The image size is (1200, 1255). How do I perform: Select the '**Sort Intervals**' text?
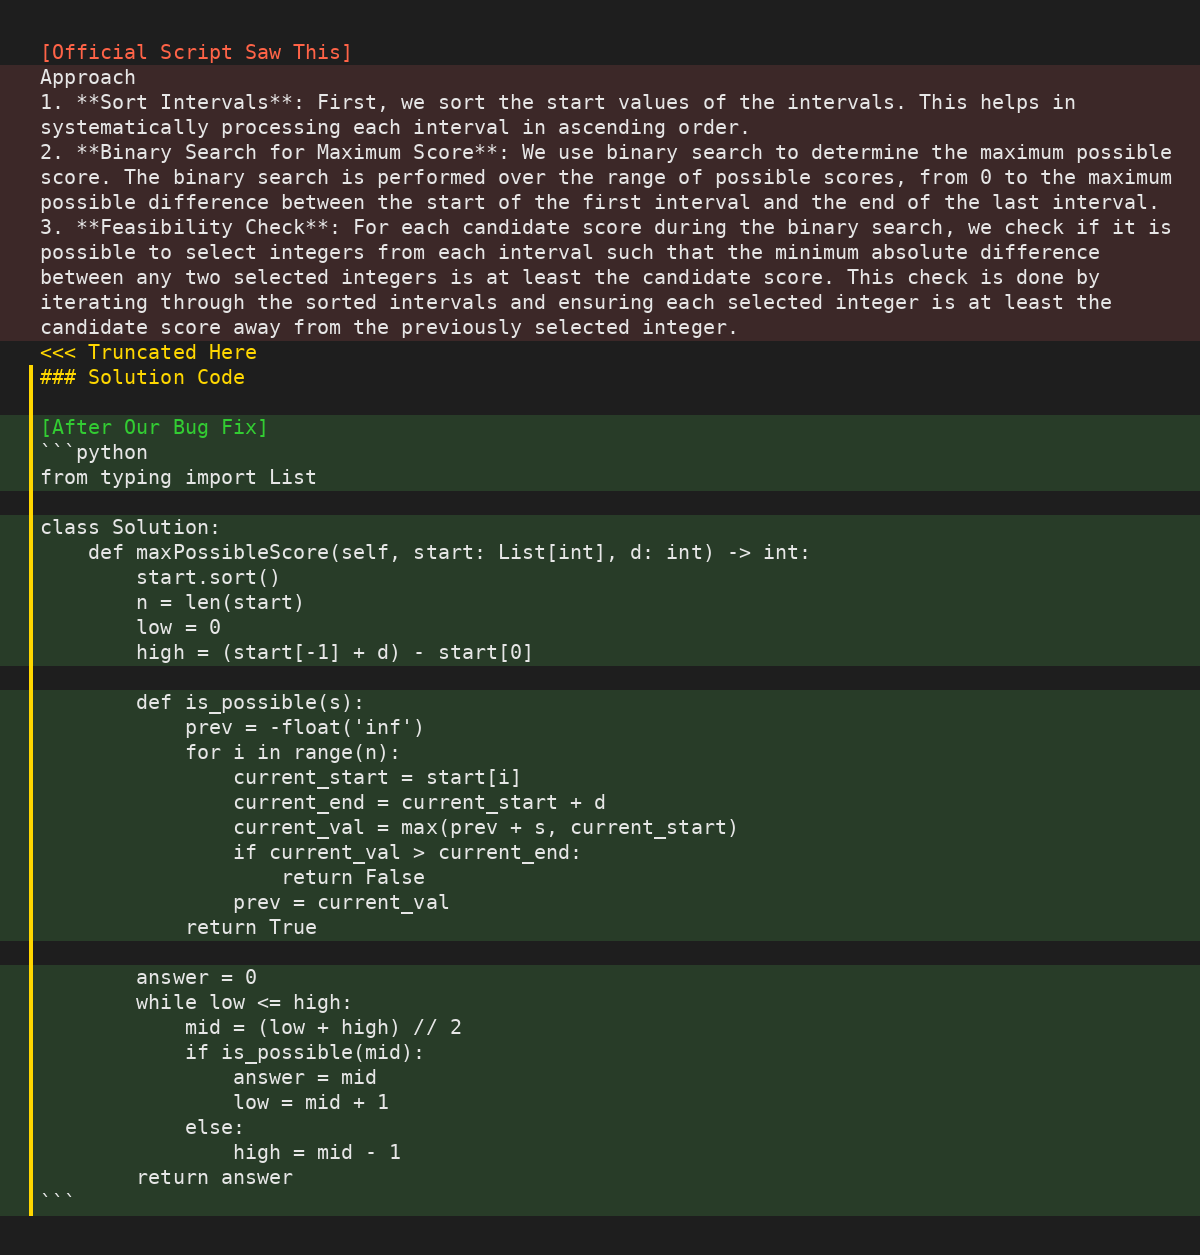point(185,103)
